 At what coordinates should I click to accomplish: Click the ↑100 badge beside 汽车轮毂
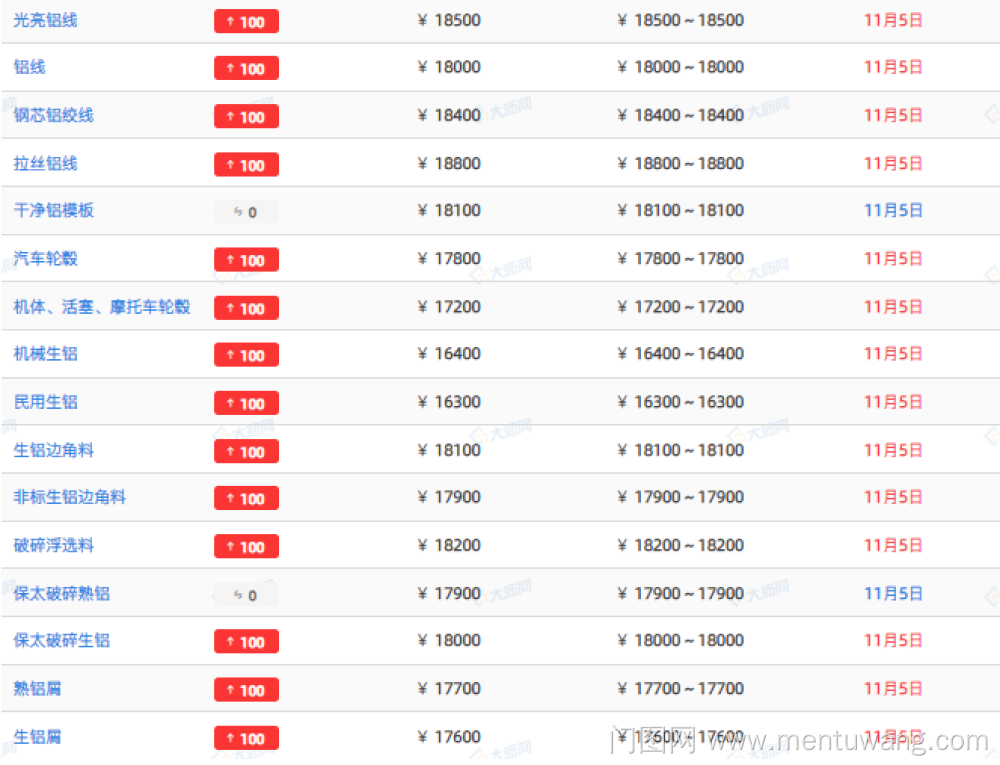pyautogui.click(x=246, y=260)
